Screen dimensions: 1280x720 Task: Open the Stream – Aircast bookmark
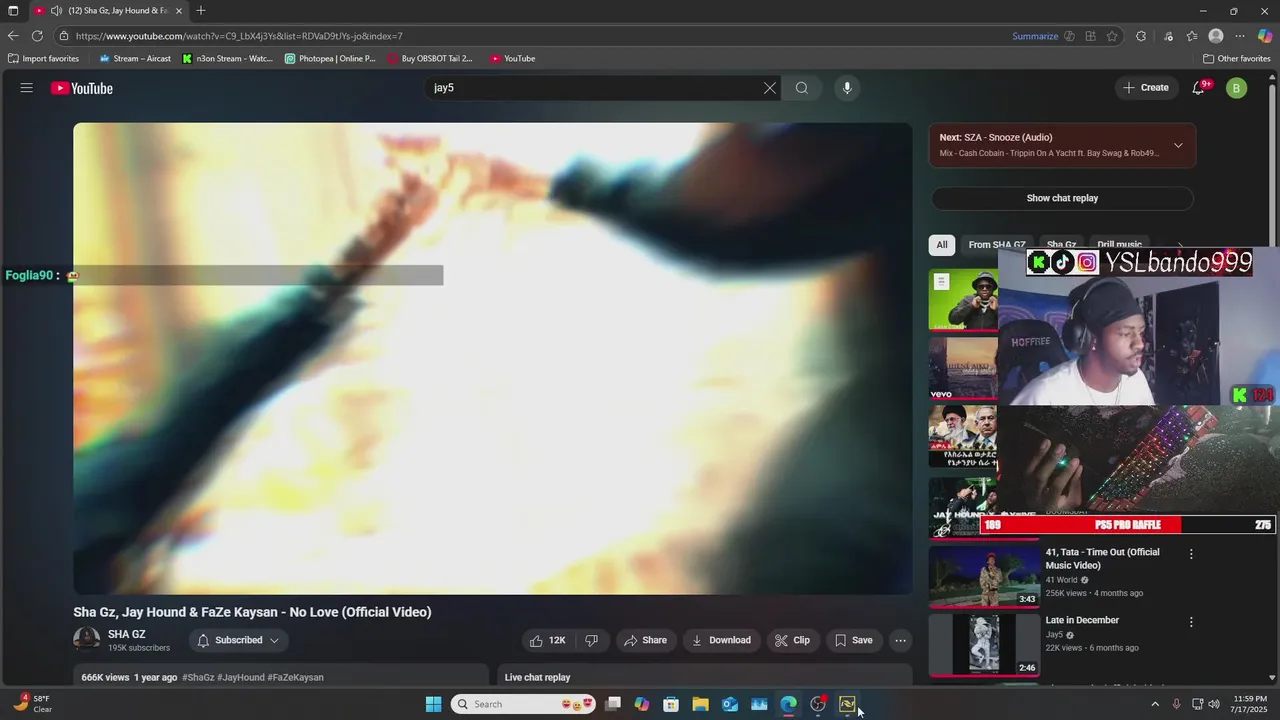135,58
